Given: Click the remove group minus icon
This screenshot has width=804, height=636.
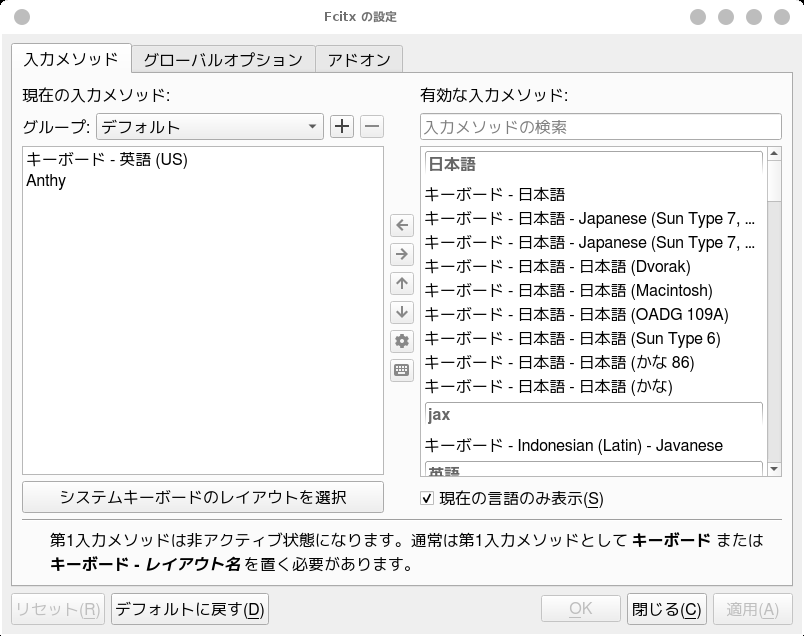Looking at the screenshot, I should [372, 126].
